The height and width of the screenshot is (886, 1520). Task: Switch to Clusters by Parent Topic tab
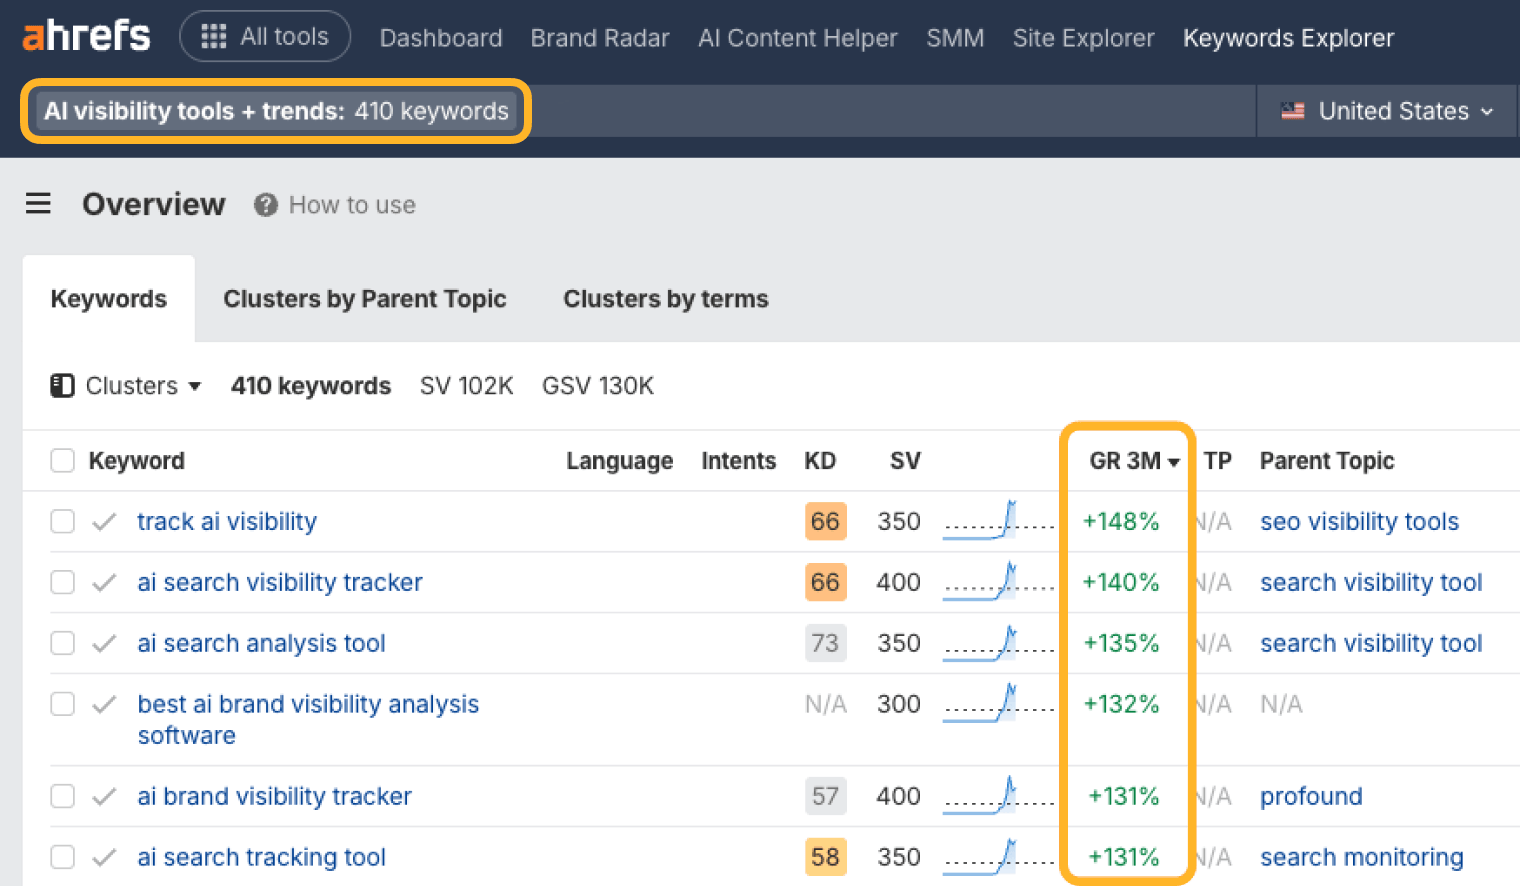365,299
